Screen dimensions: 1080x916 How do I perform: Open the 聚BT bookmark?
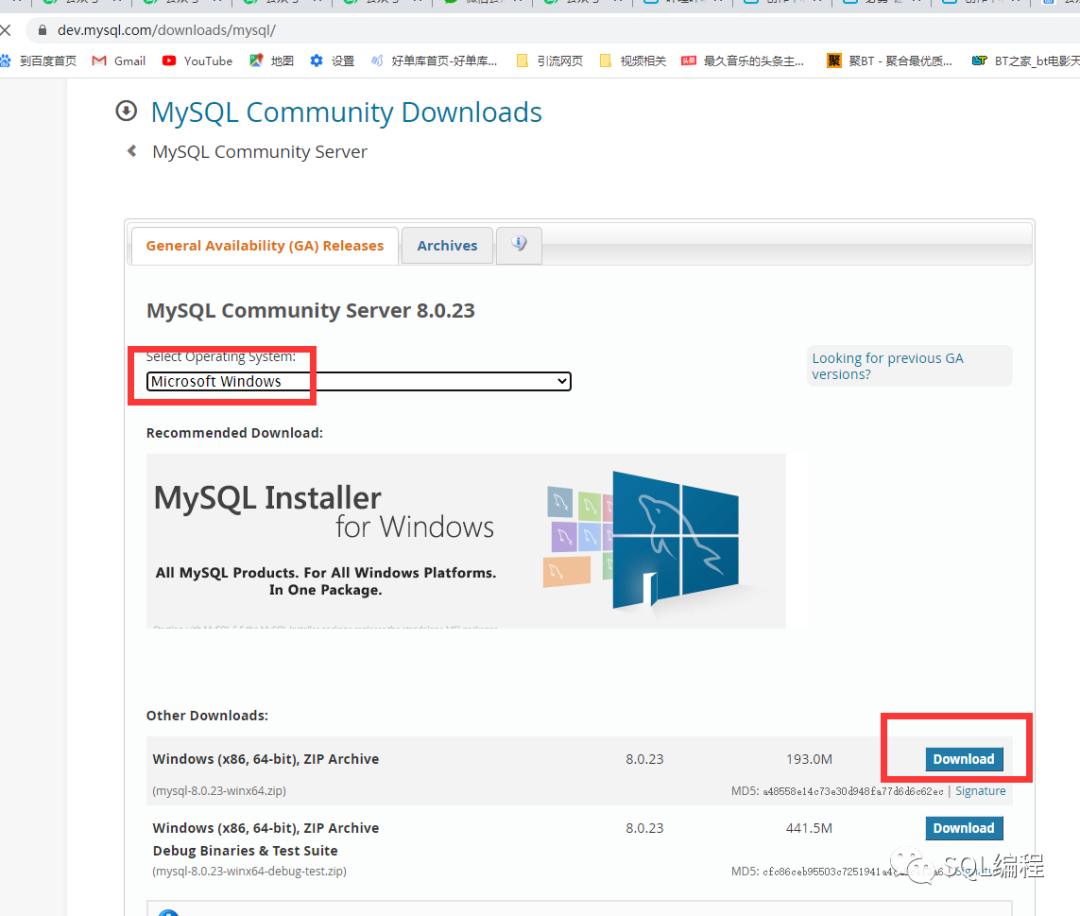click(x=890, y=61)
